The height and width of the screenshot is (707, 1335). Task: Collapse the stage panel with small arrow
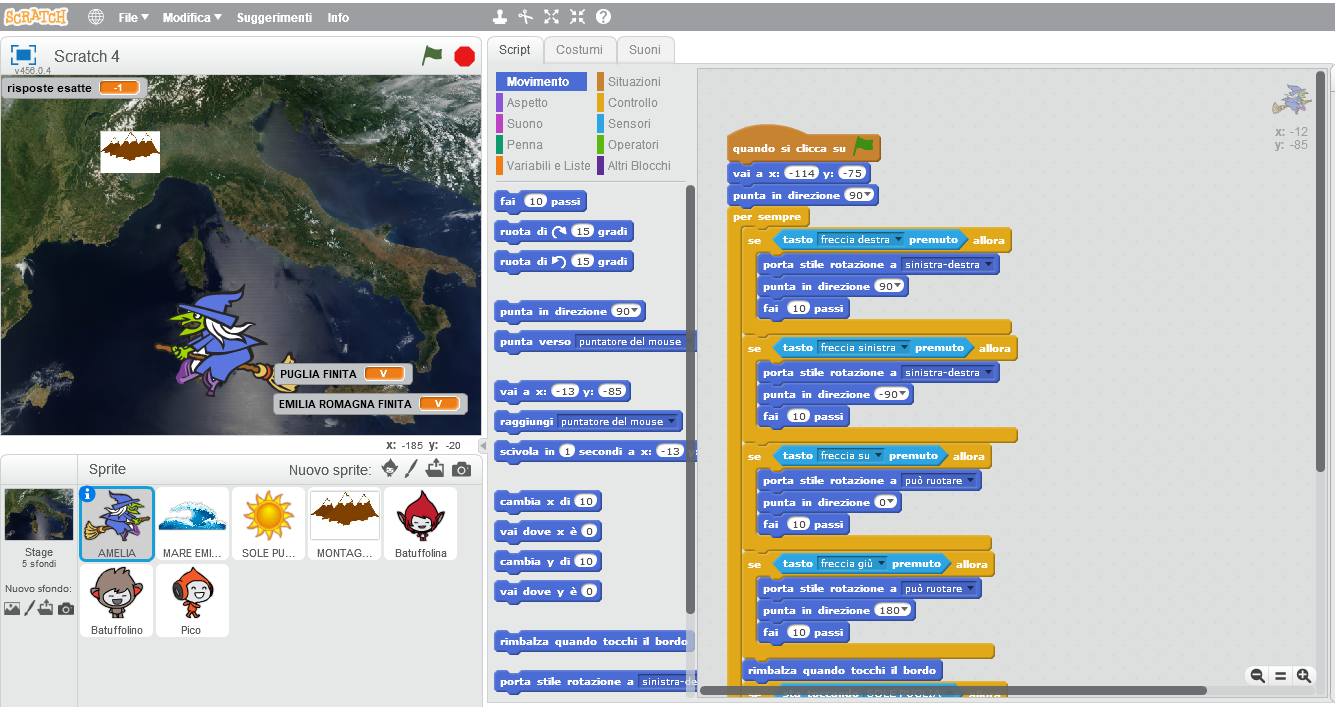coord(482,445)
